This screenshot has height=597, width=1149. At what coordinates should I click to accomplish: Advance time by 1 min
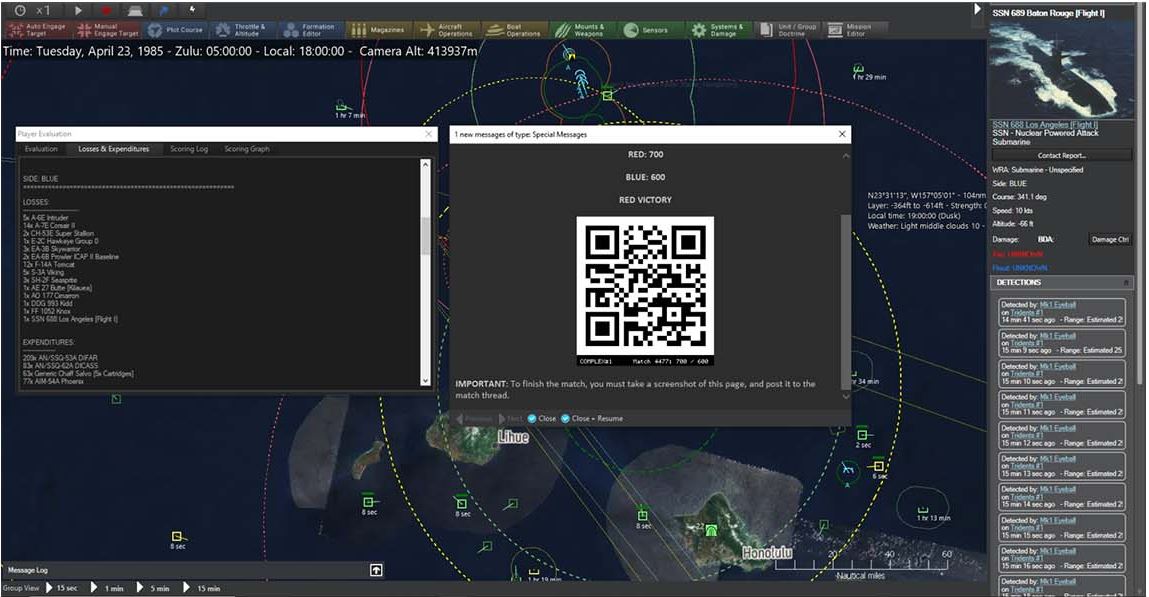[108, 588]
